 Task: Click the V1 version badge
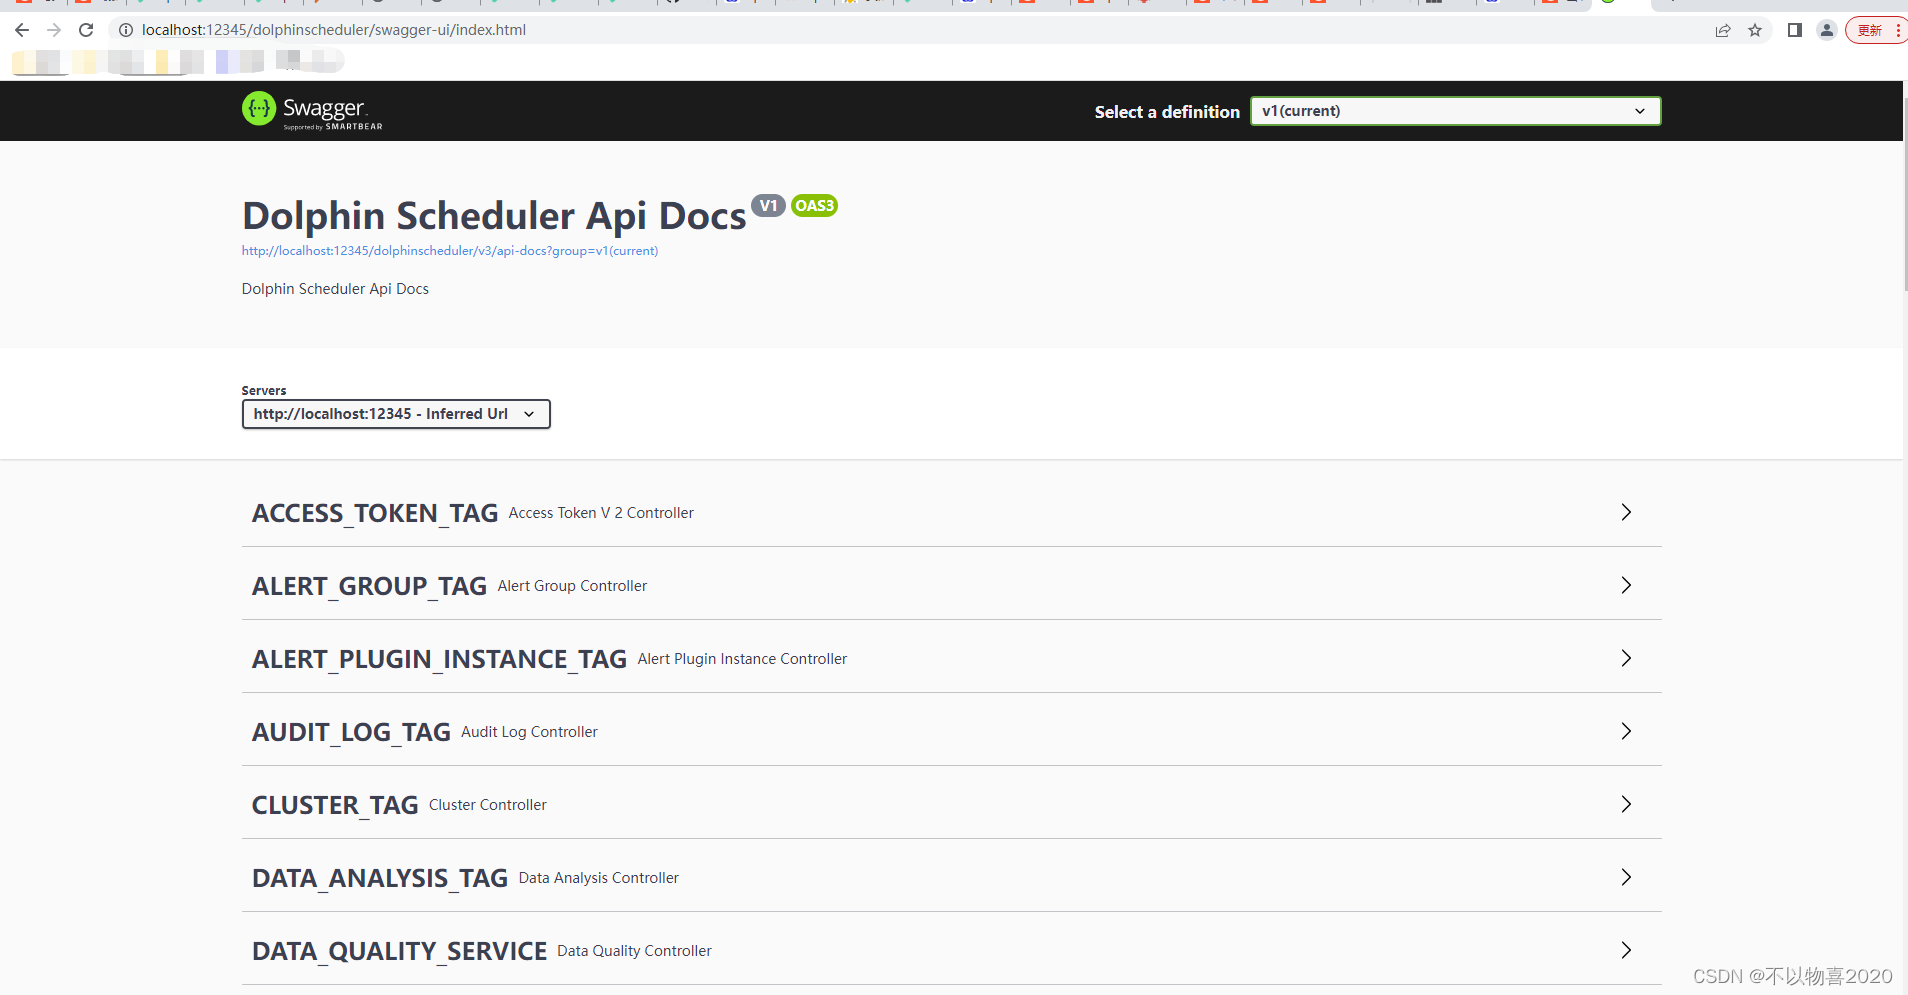[x=768, y=205]
